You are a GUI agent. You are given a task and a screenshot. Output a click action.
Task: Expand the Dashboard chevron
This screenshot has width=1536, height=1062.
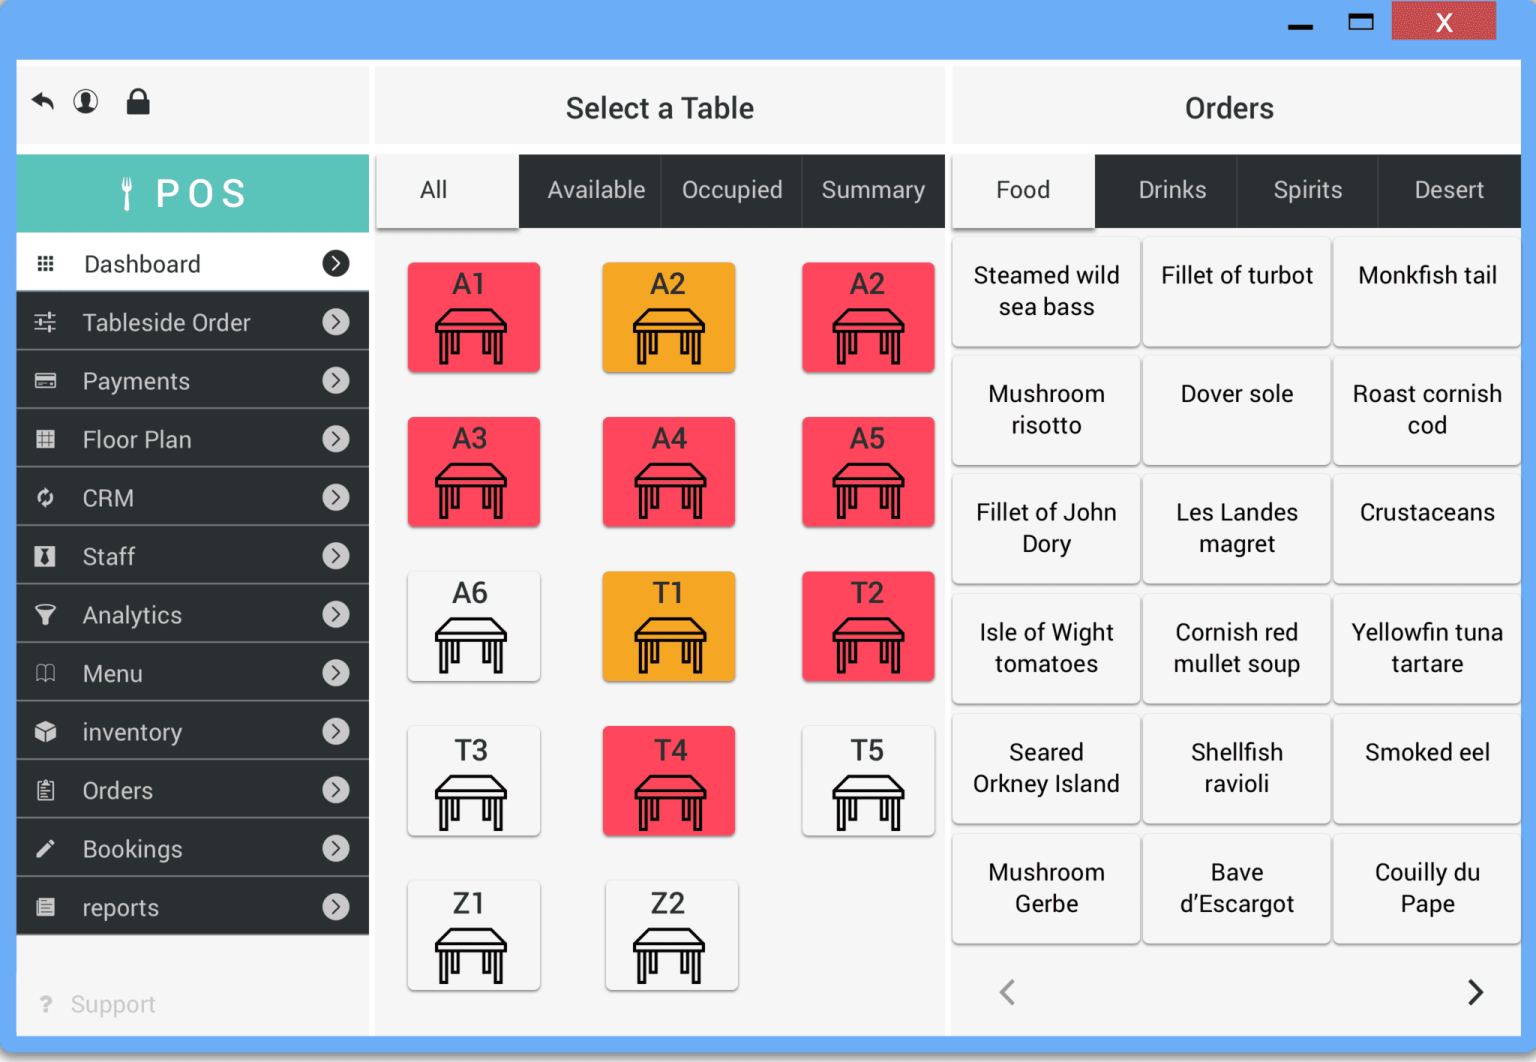pos(336,263)
